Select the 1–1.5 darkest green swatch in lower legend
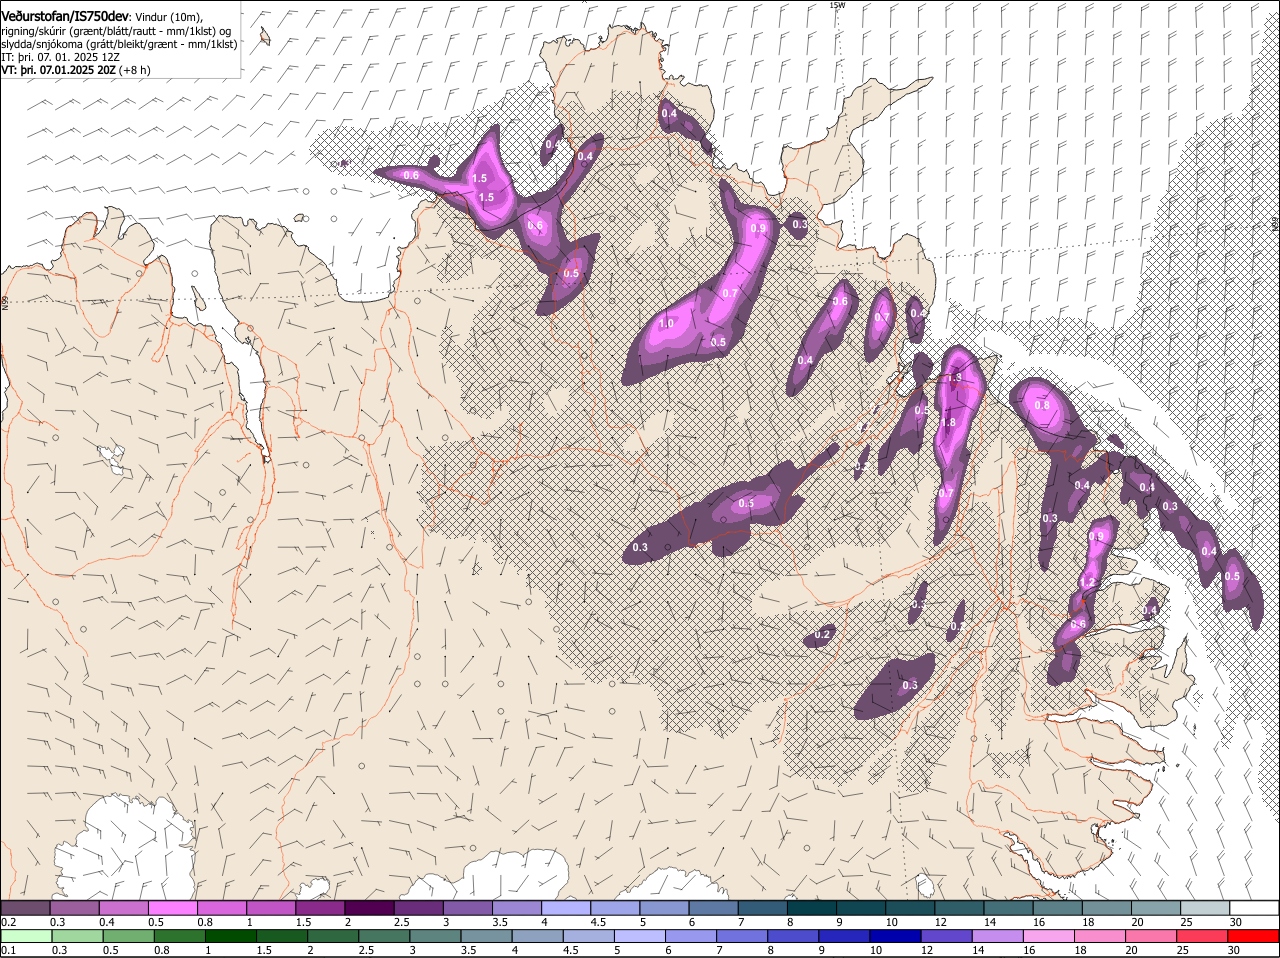 click(230, 936)
